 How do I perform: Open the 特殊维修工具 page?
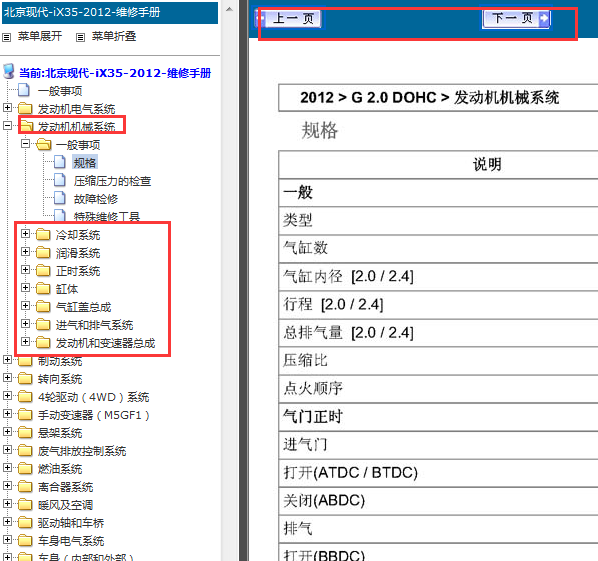point(107,216)
